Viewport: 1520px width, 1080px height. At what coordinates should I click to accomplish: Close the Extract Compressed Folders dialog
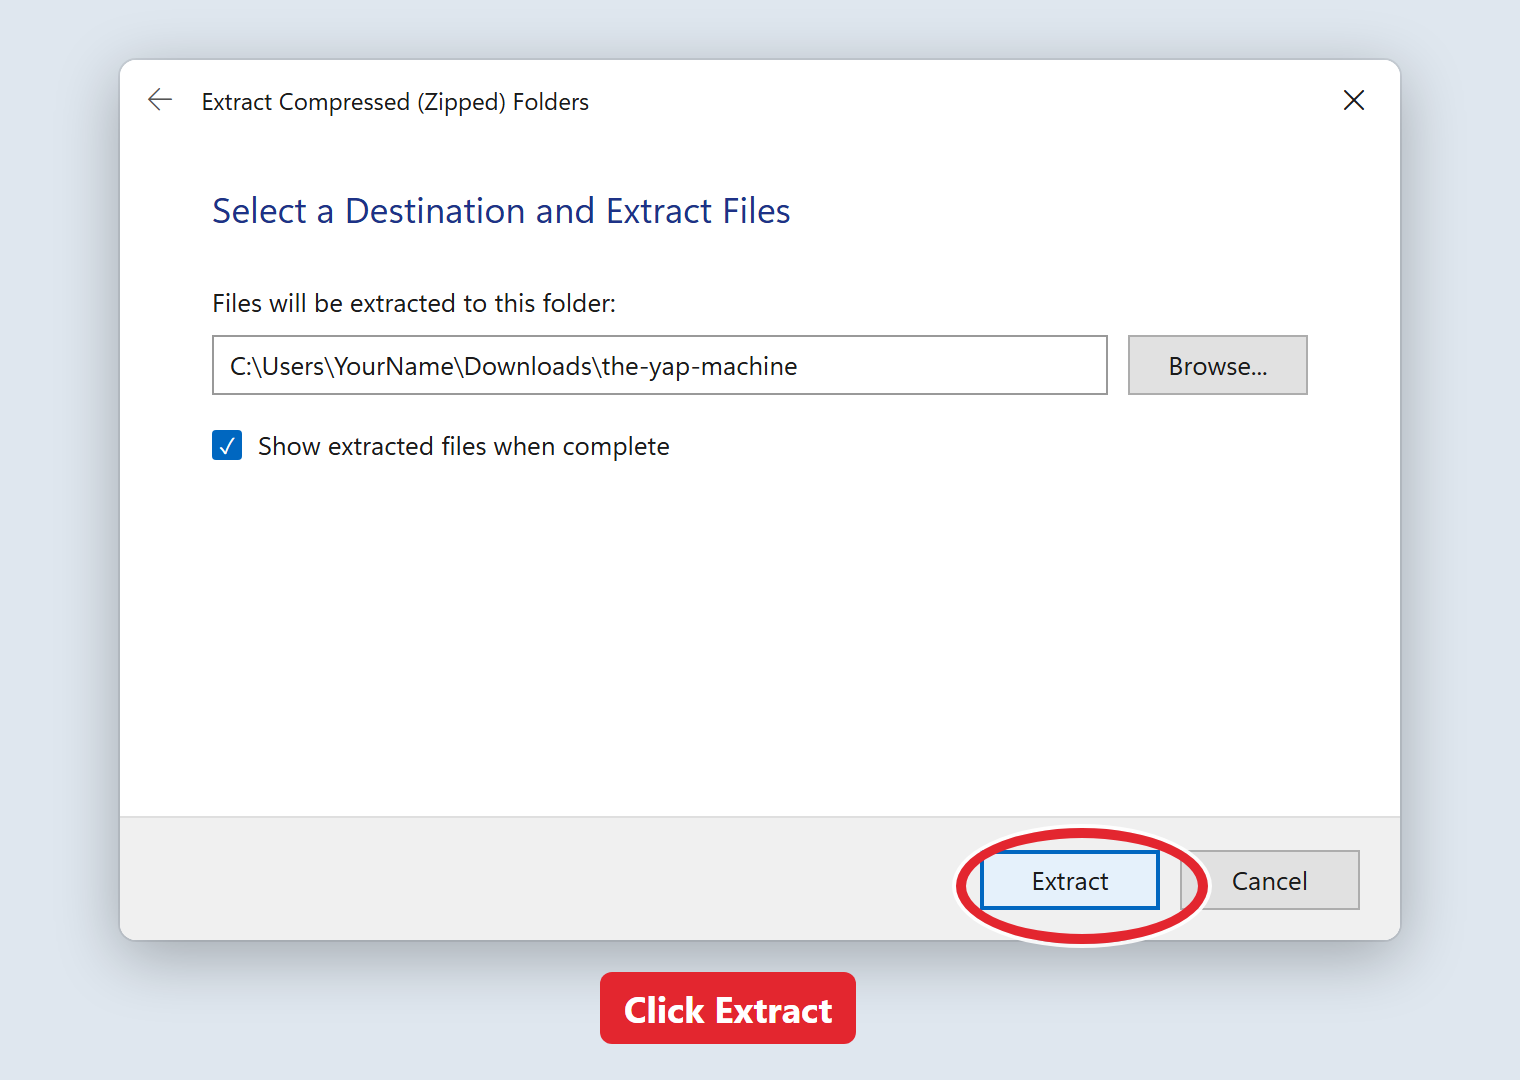click(x=1354, y=100)
